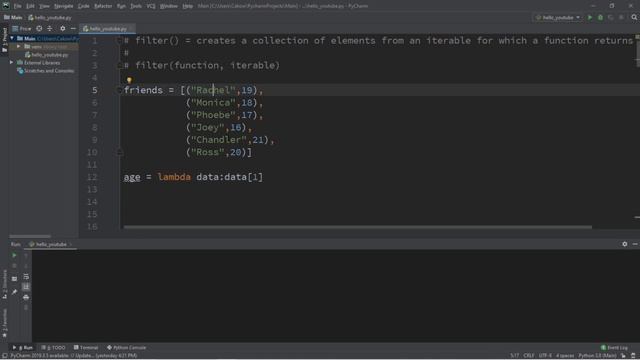Toggle the Project tool window side tab

4,40
